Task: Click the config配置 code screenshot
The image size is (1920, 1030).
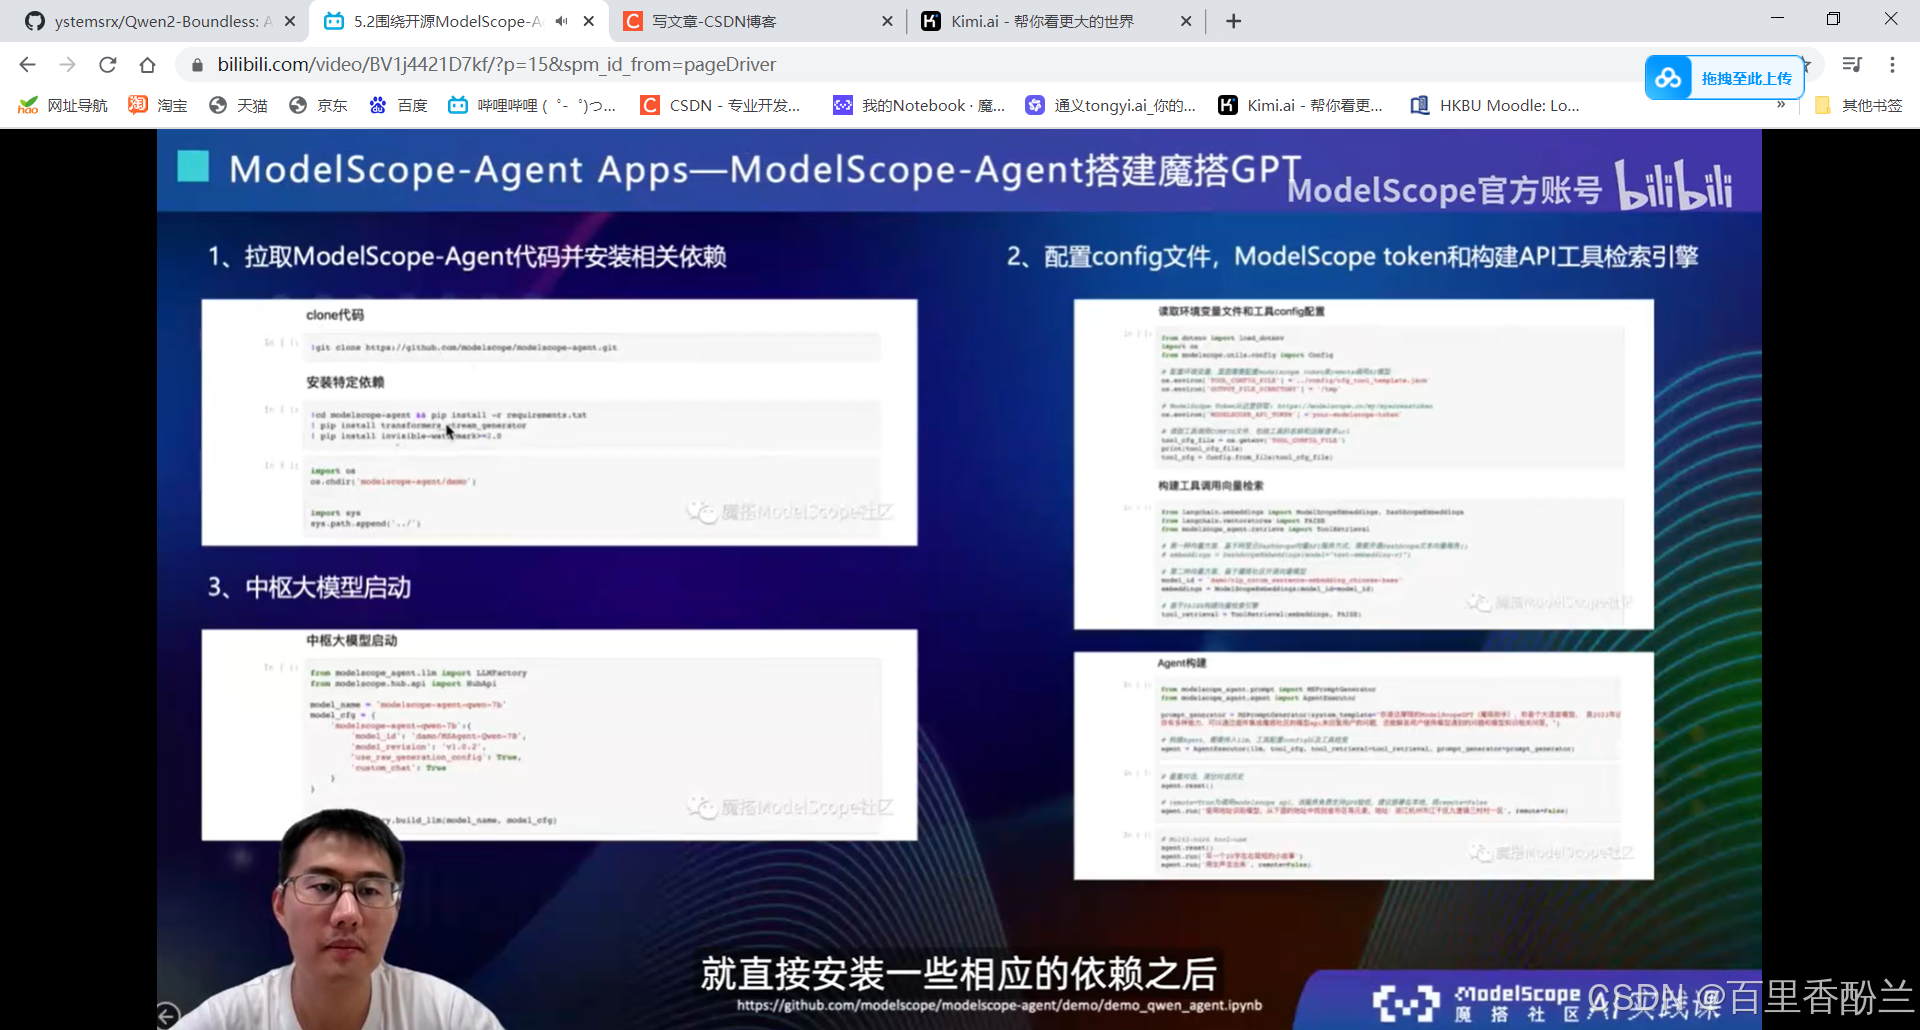Action: pyautogui.click(x=1363, y=464)
